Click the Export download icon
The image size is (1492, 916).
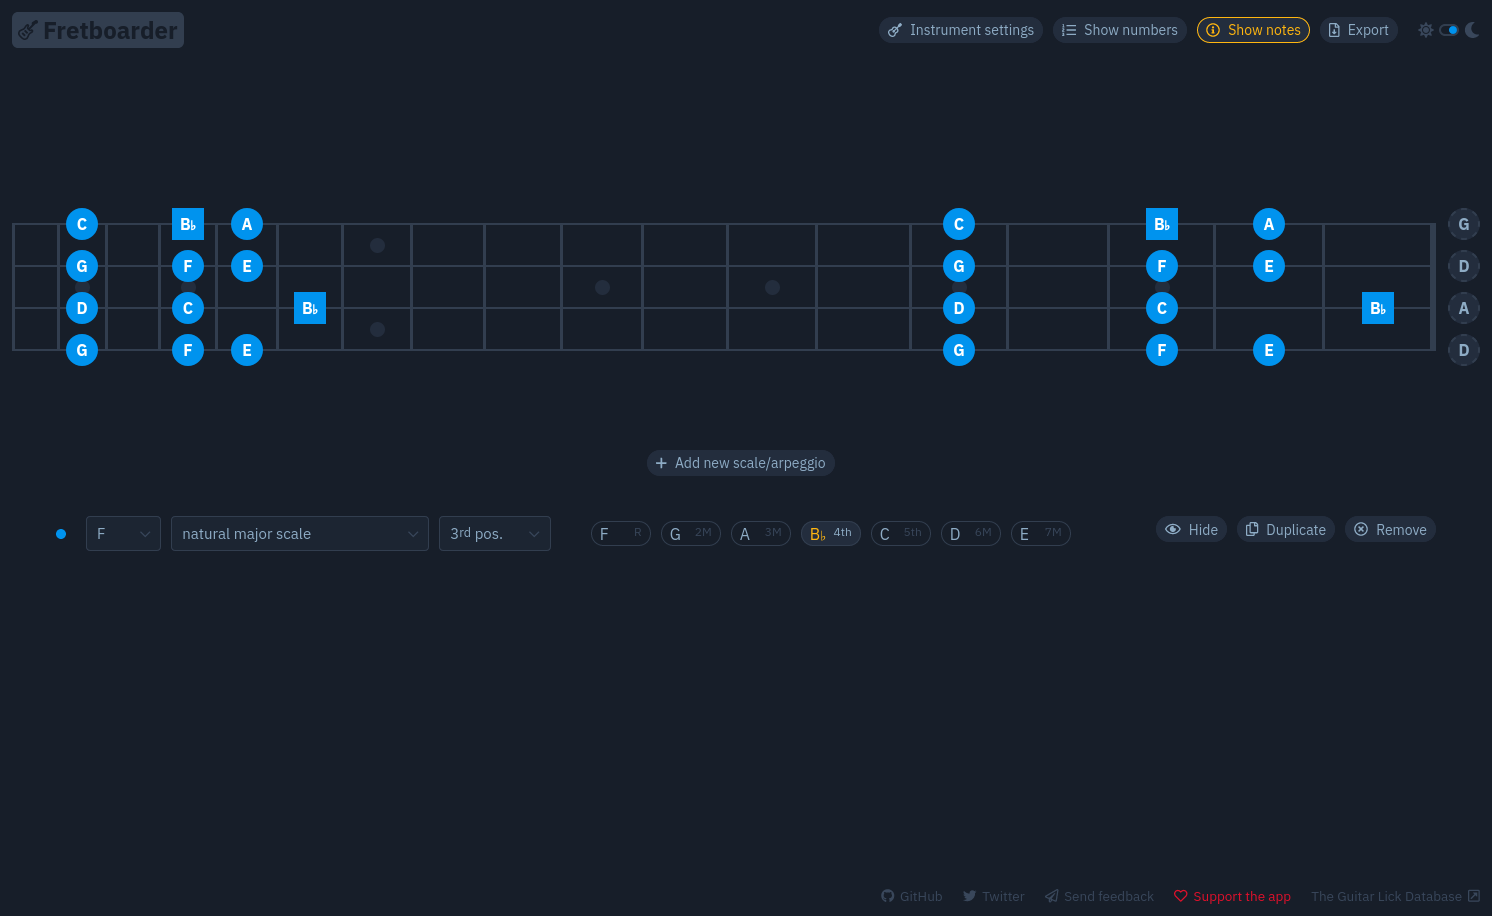coord(1334,30)
